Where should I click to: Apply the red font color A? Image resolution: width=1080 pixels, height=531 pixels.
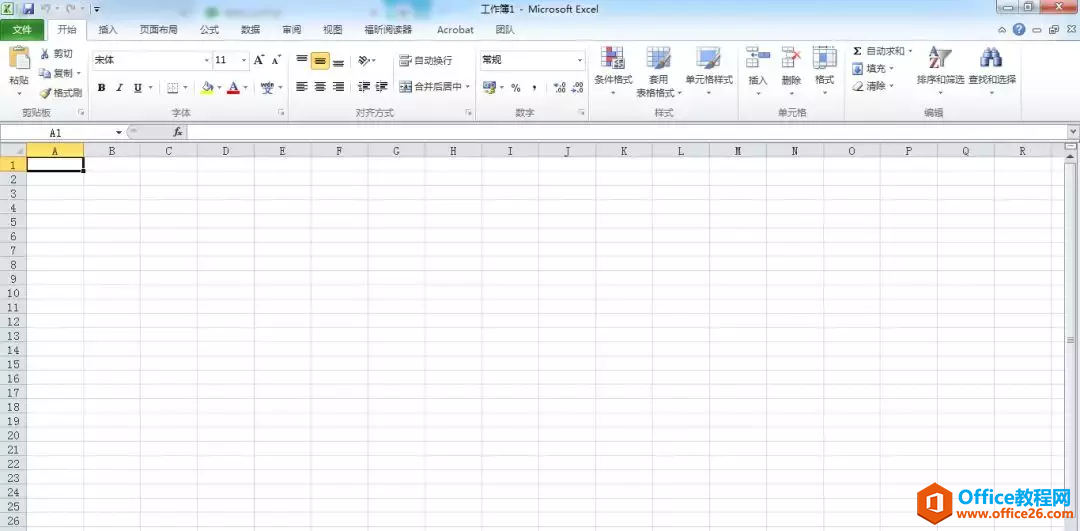coord(233,87)
